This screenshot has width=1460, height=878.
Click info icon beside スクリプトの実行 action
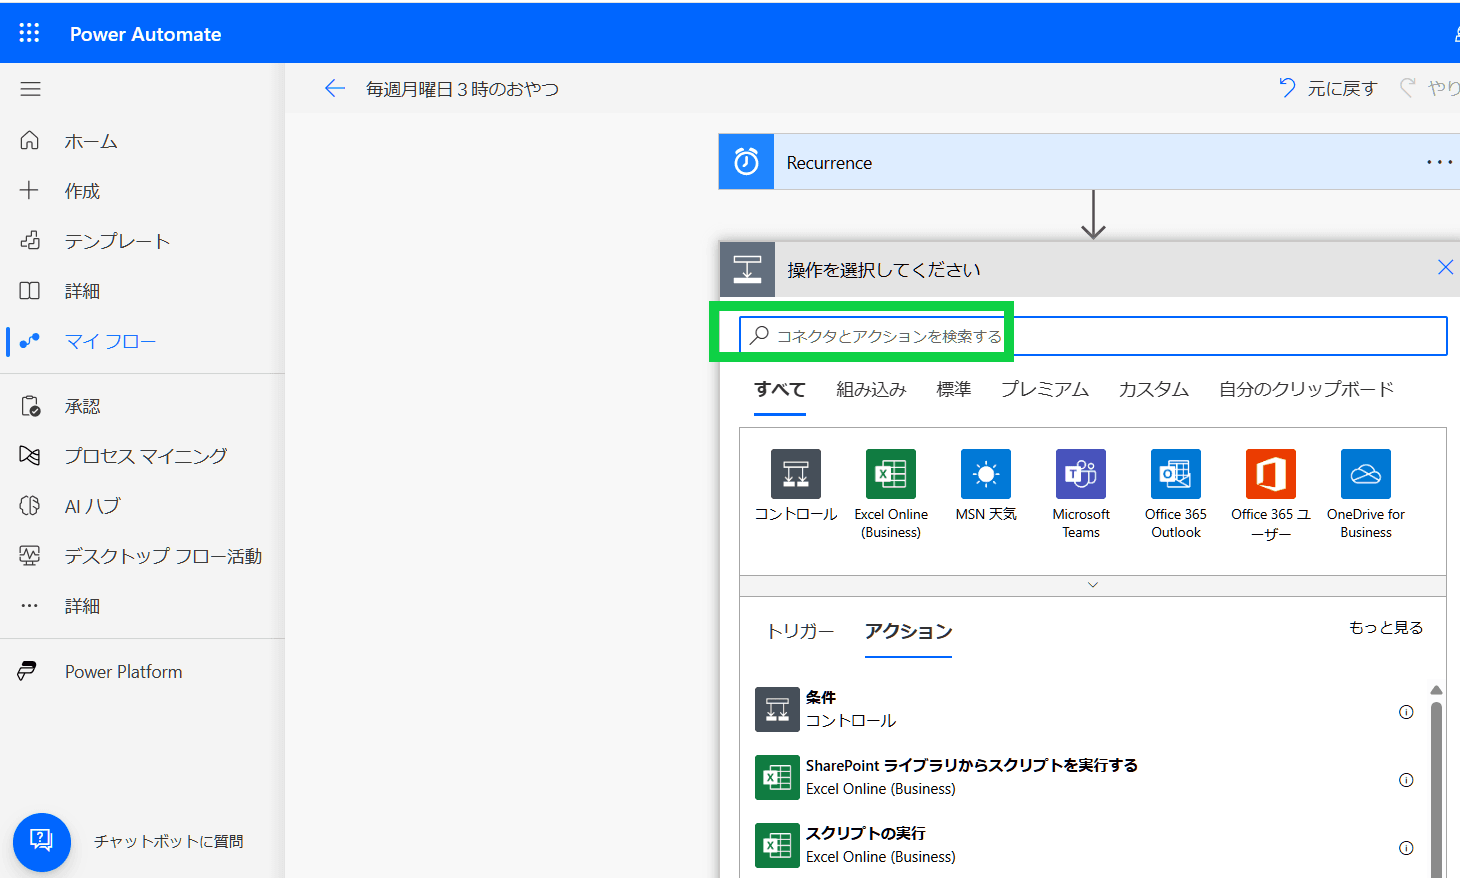[x=1406, y=847]
